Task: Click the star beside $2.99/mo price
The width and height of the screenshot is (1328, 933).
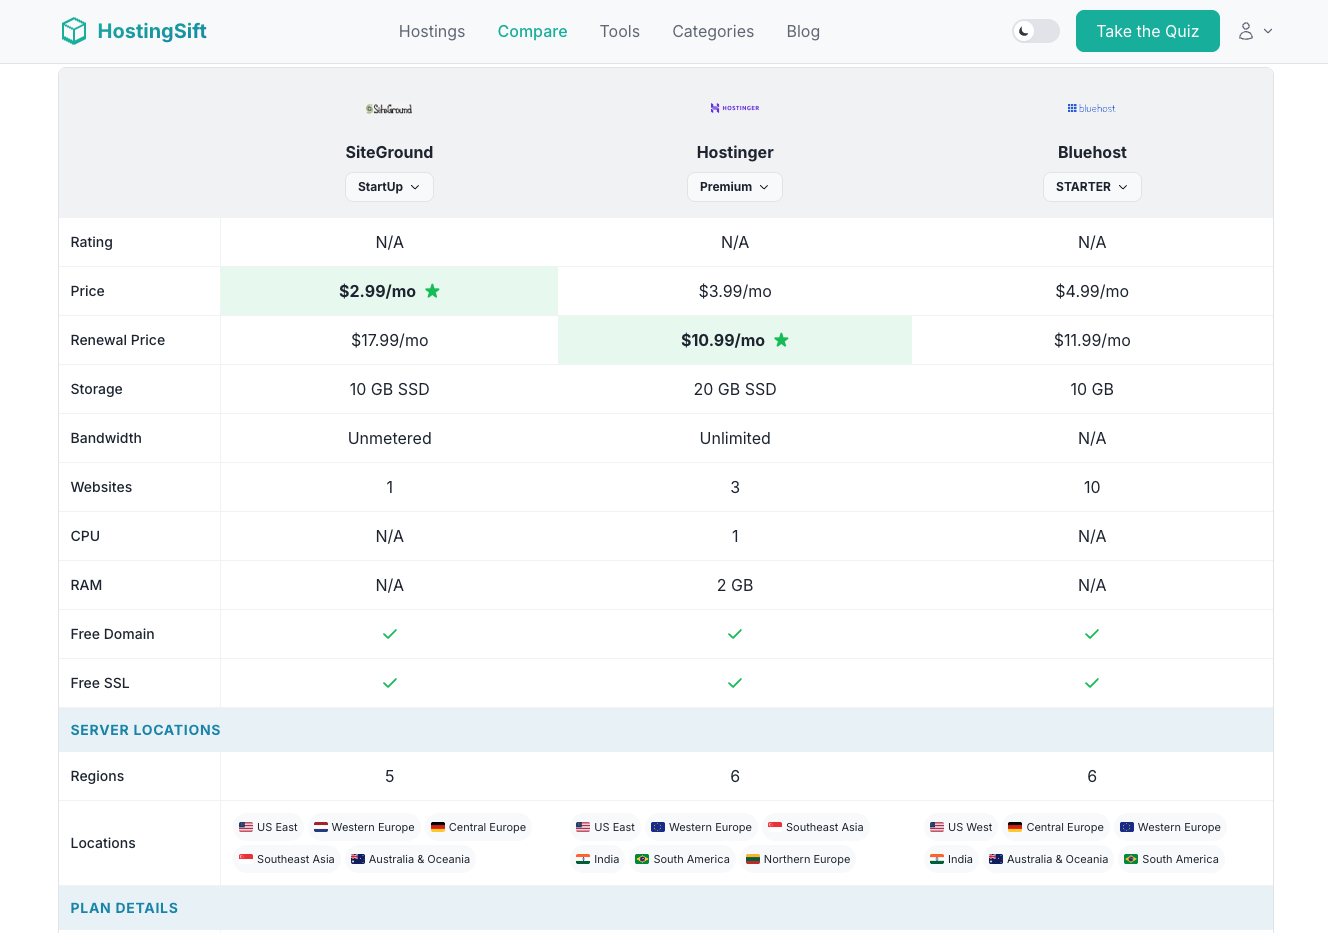Action: [432, 291]
